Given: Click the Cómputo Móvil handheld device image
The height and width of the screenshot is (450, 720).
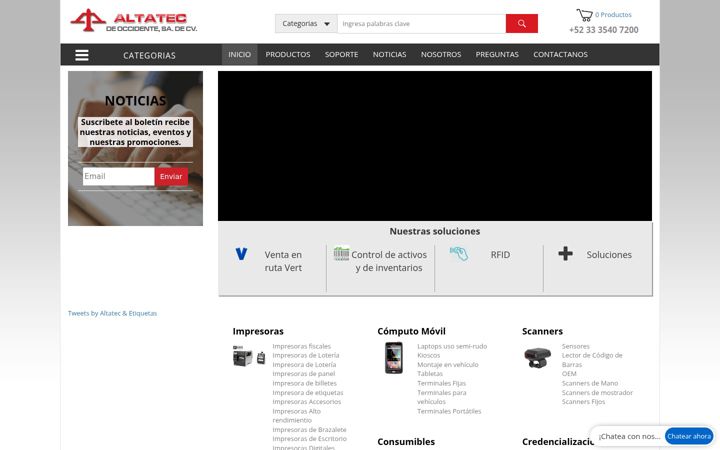Looking at the screenshot, I should [x=394, y=358].
